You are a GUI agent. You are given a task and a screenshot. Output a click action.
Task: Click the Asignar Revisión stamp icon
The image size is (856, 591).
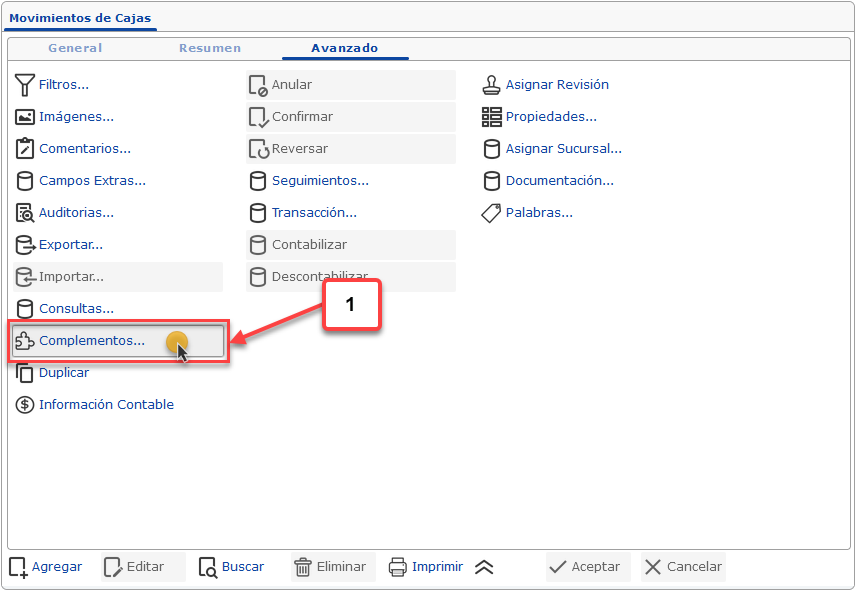[491, 85]
